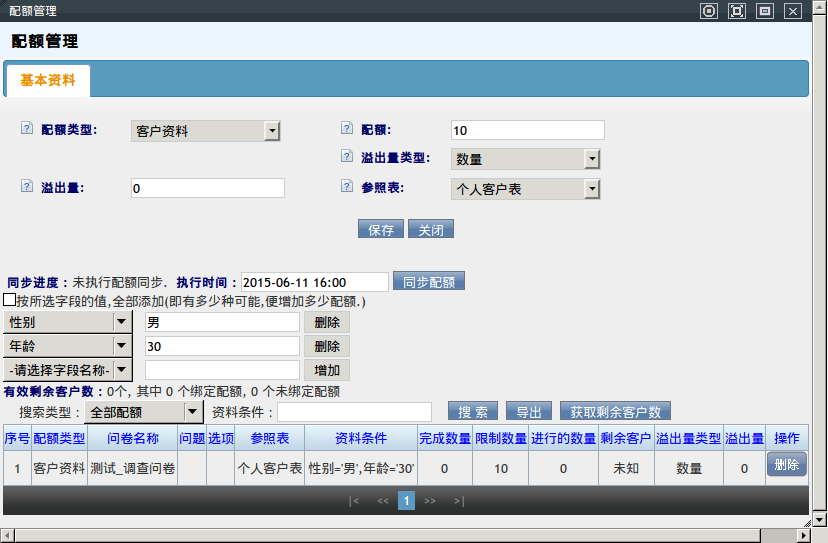
Task: Click the help icon next to 配额
Action: pyautogui.click(x=347, y=129)
